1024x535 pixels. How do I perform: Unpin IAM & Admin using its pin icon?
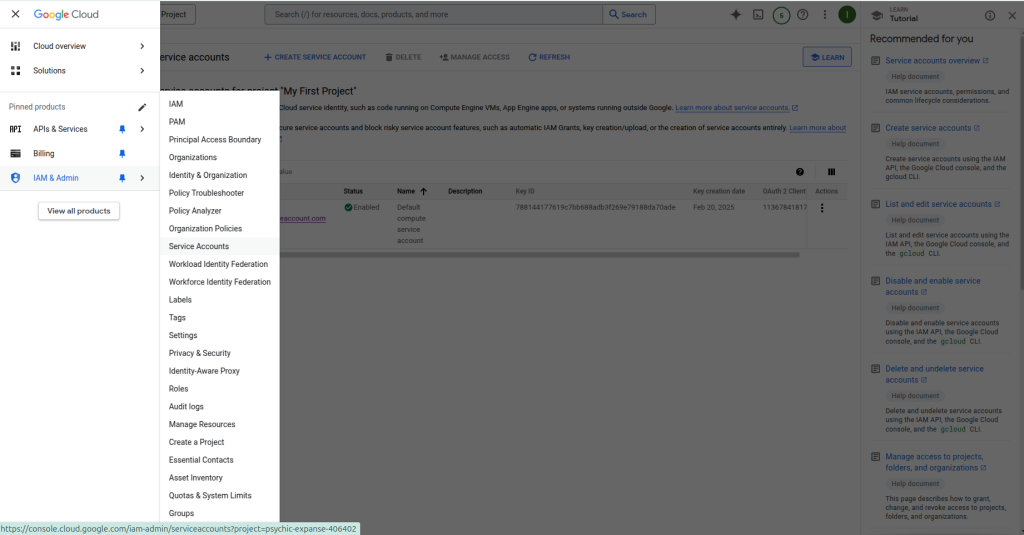(122, 178)
